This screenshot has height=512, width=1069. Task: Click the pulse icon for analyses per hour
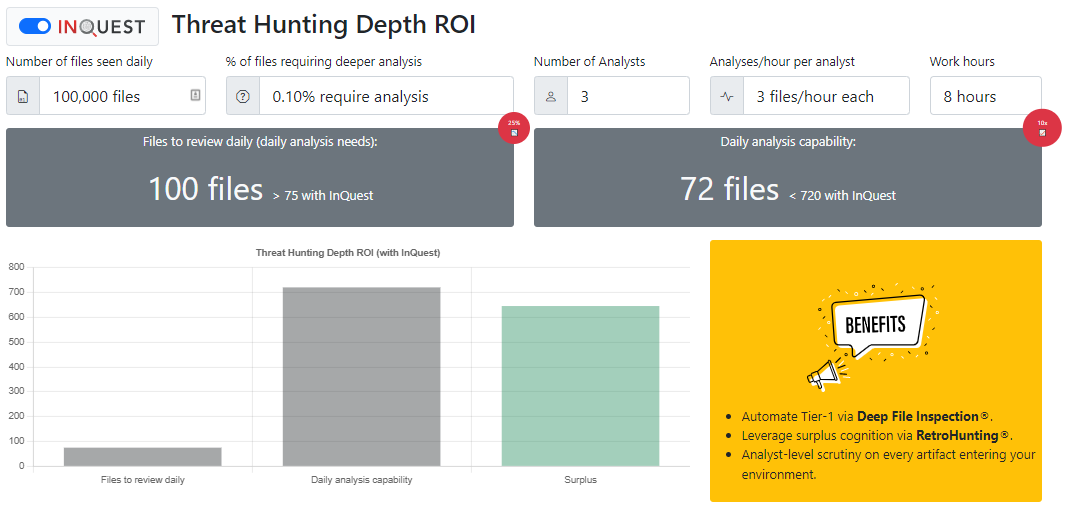(727, 96)
